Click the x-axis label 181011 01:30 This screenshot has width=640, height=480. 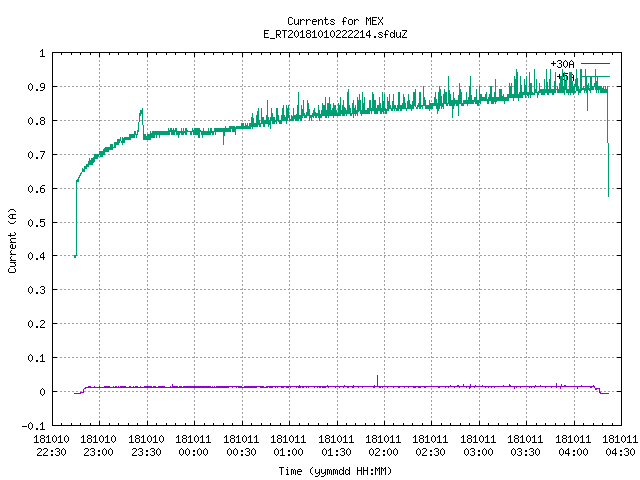click(x=336, y=446)
